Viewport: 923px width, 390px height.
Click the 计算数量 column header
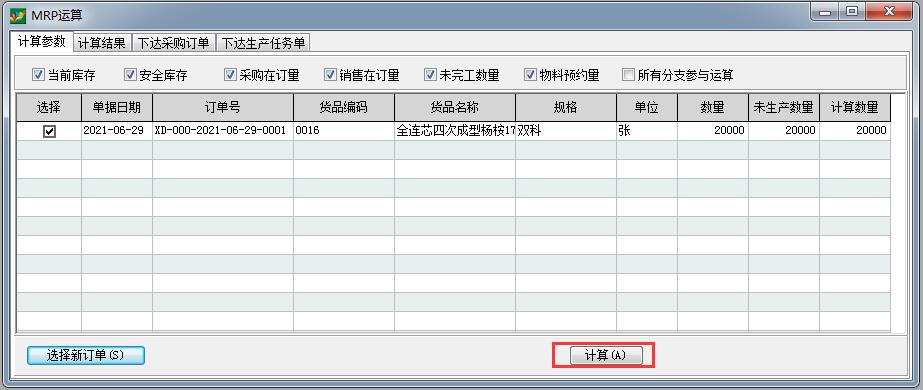pos(855,108)
